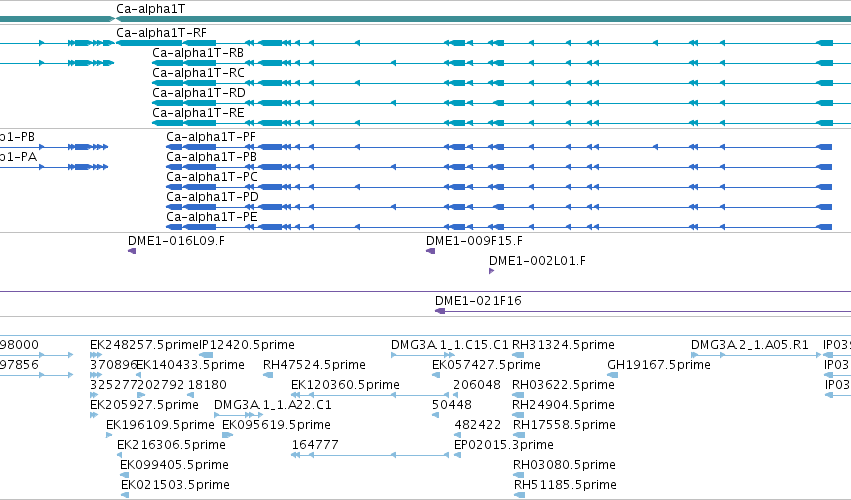Click the RH17558.5prime EST label

564,426
